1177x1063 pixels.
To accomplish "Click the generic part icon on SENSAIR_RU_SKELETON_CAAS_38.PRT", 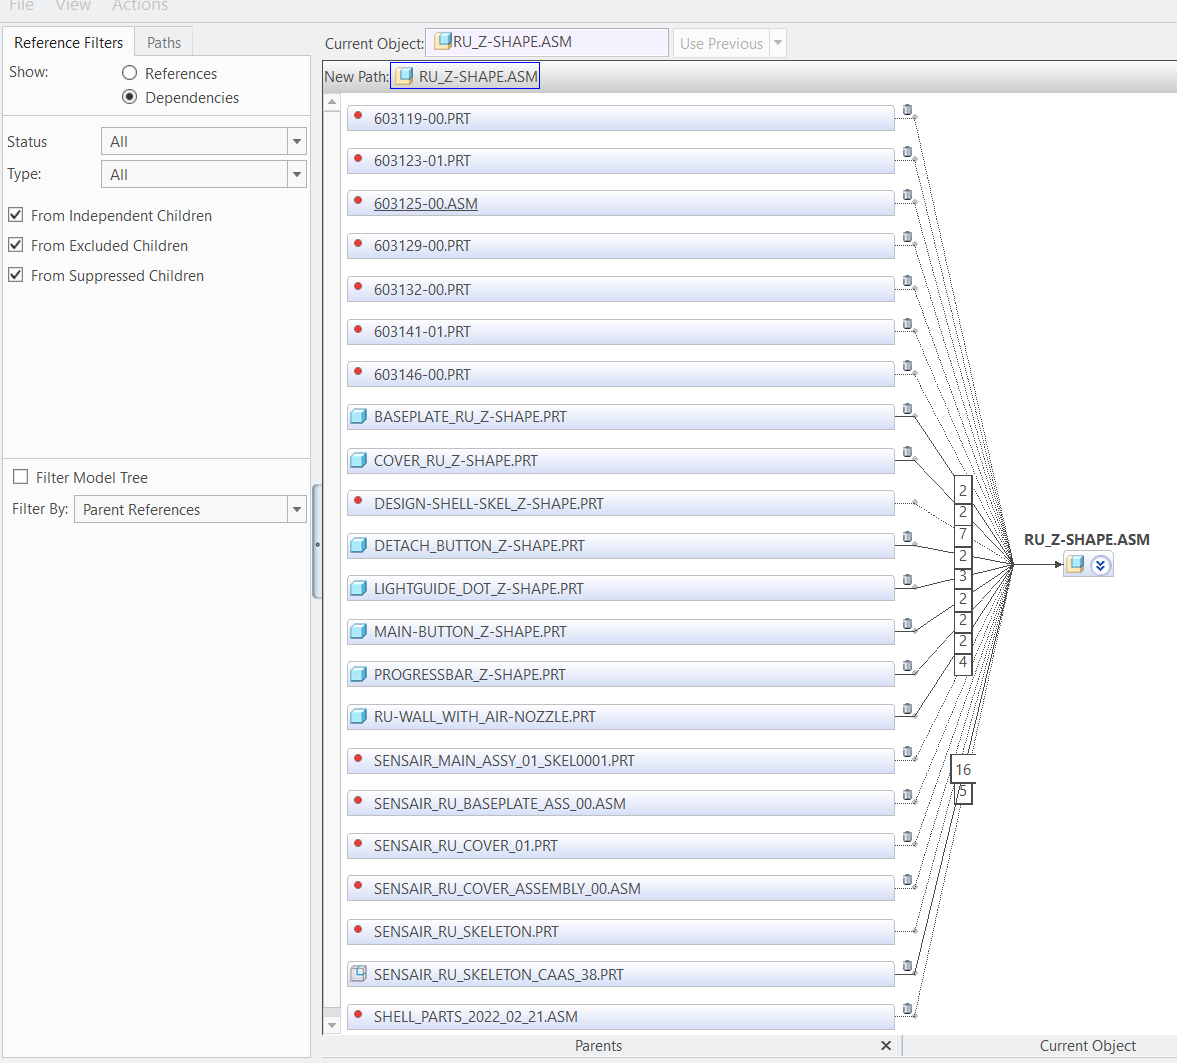I will (x=358, y=973).
